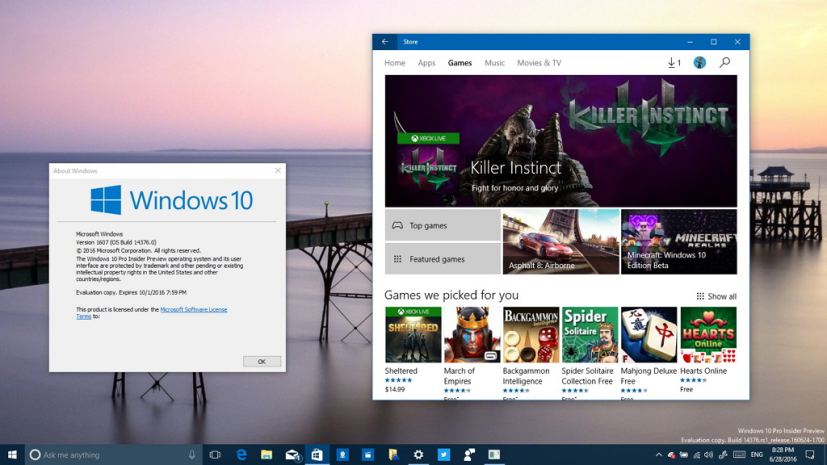
Task: Click the Top games button
Action: [x=443, y=226]
